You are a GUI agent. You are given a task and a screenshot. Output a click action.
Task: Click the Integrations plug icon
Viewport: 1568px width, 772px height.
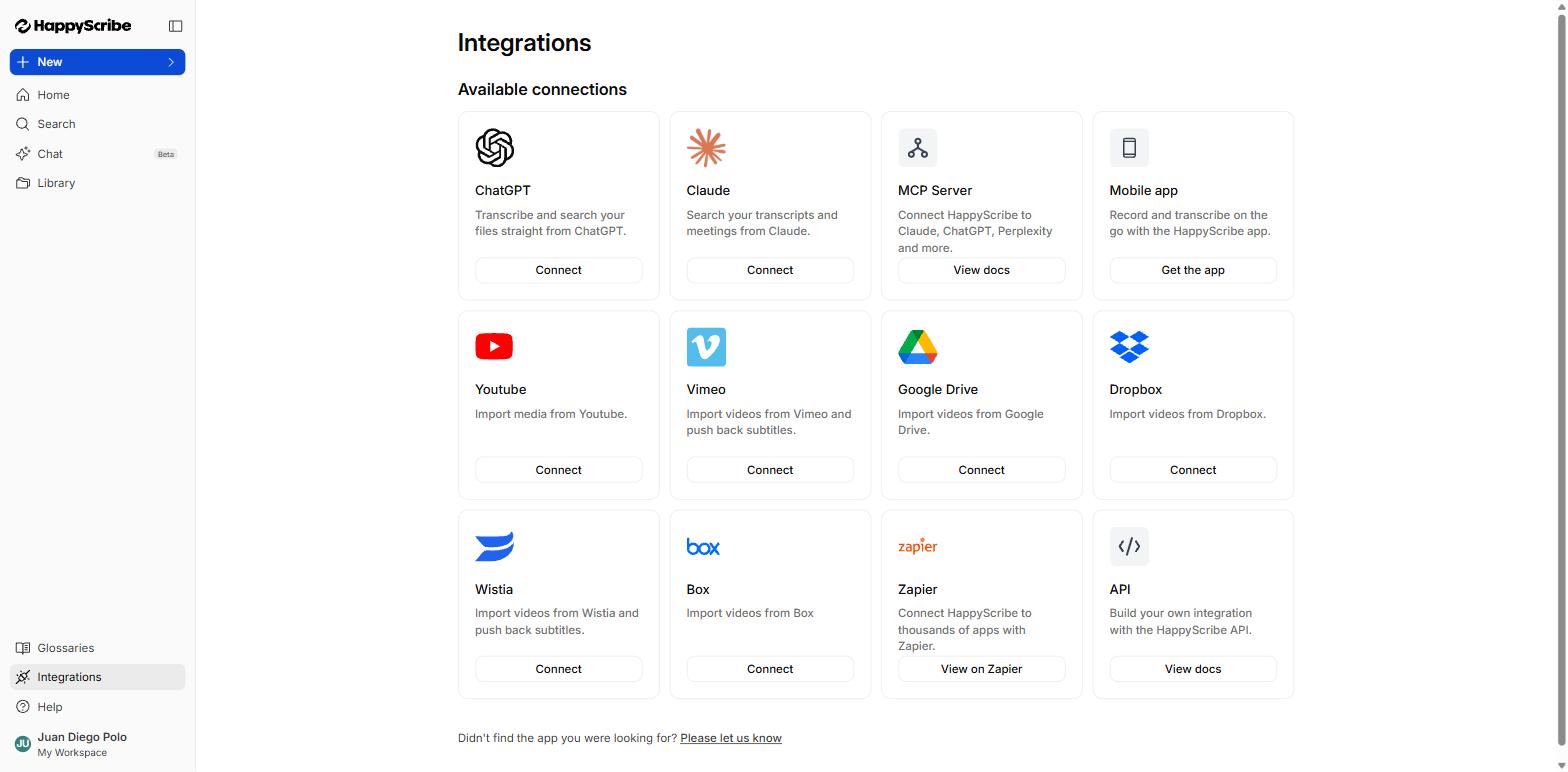coord(23,677)
